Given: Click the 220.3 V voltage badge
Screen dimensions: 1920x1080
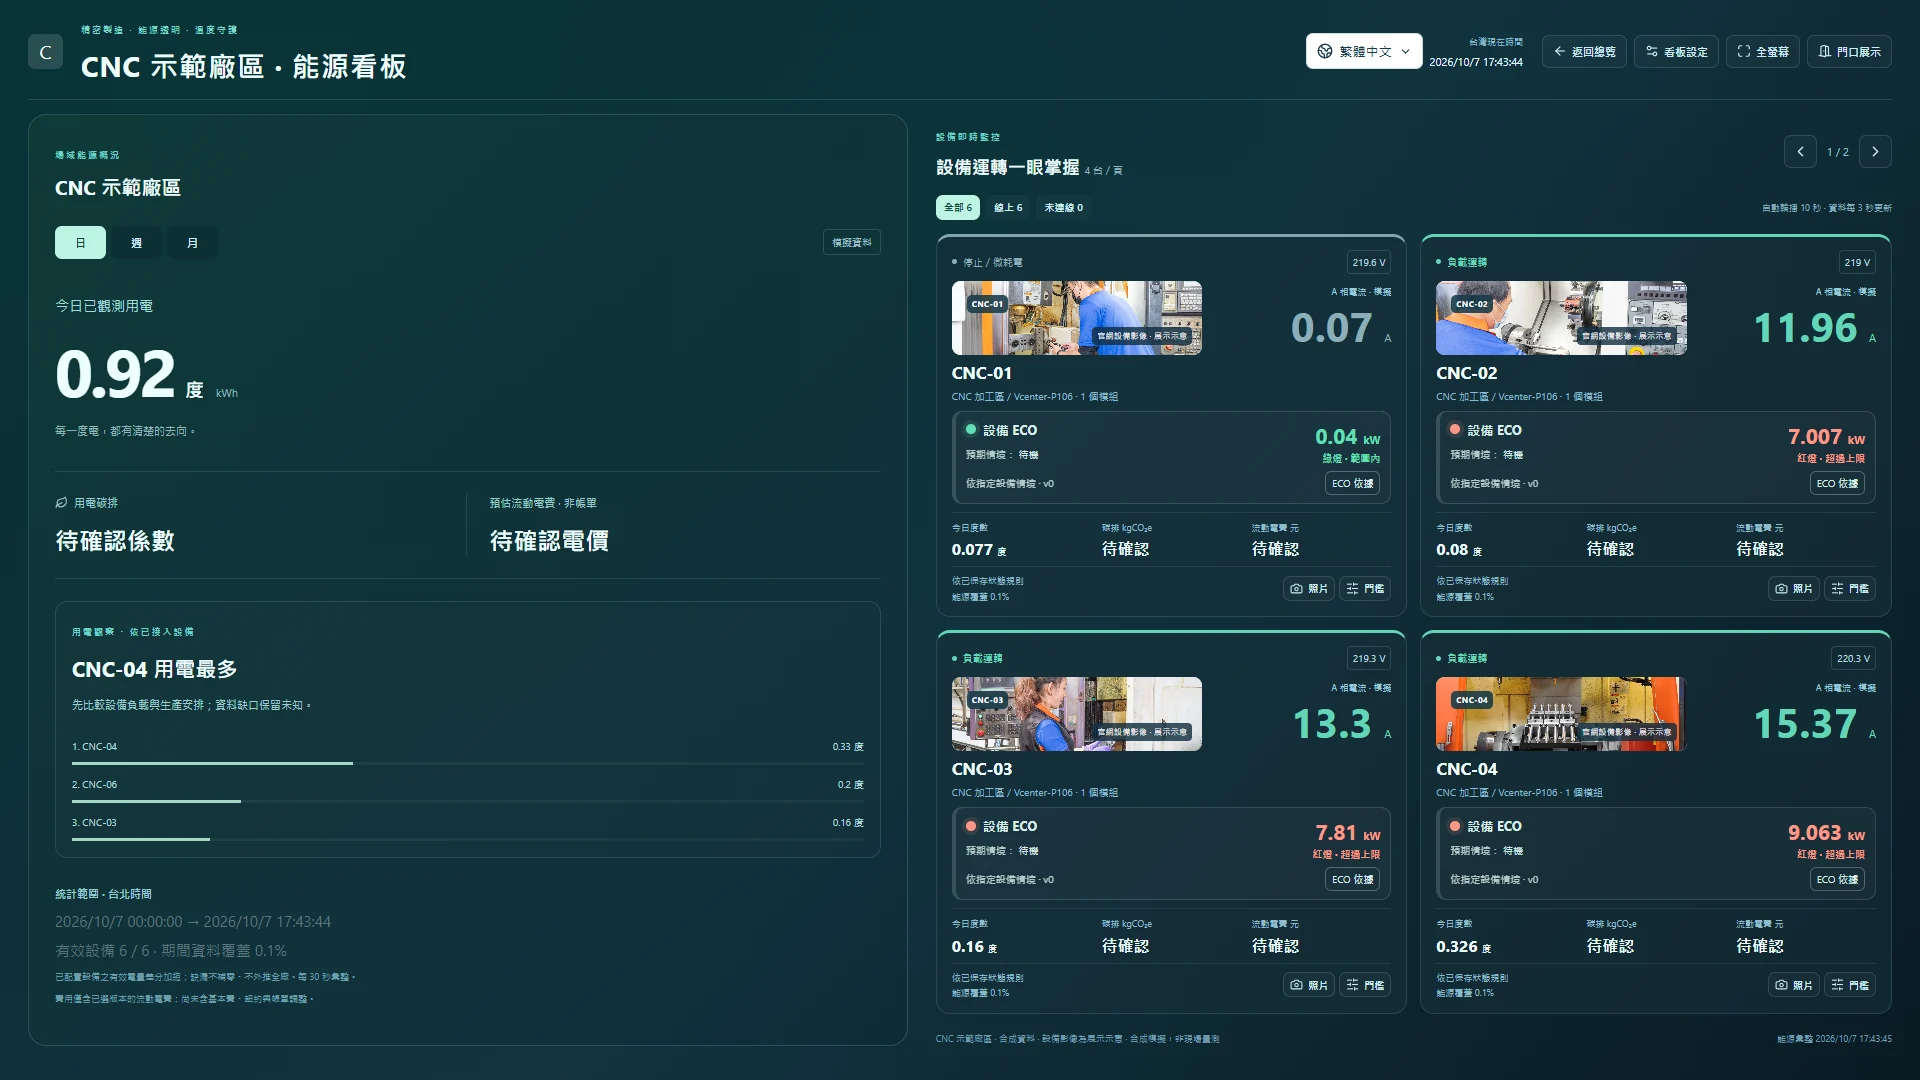Looking at the screenshot, I should (1853, 659).
